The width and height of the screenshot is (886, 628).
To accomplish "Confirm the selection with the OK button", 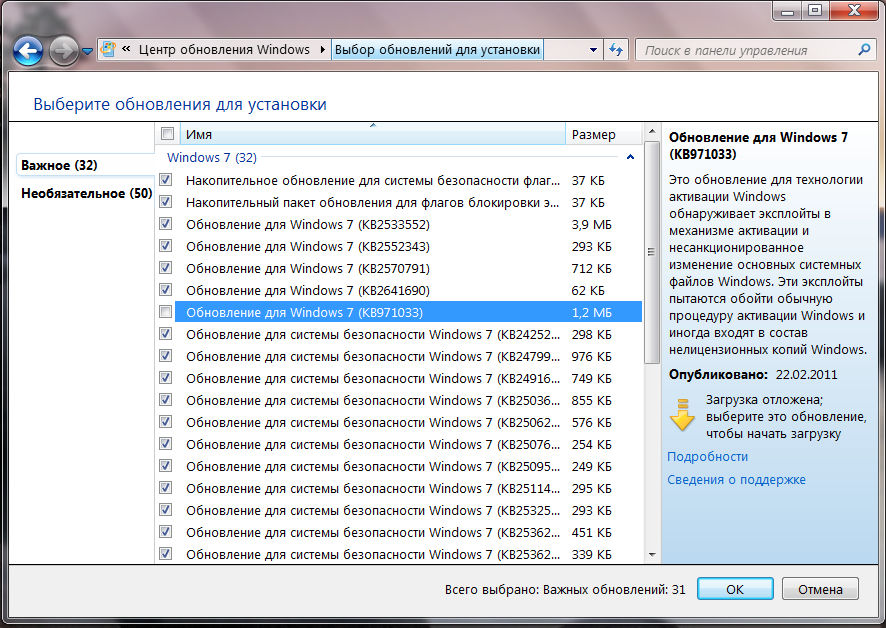I will coord(735,589).
